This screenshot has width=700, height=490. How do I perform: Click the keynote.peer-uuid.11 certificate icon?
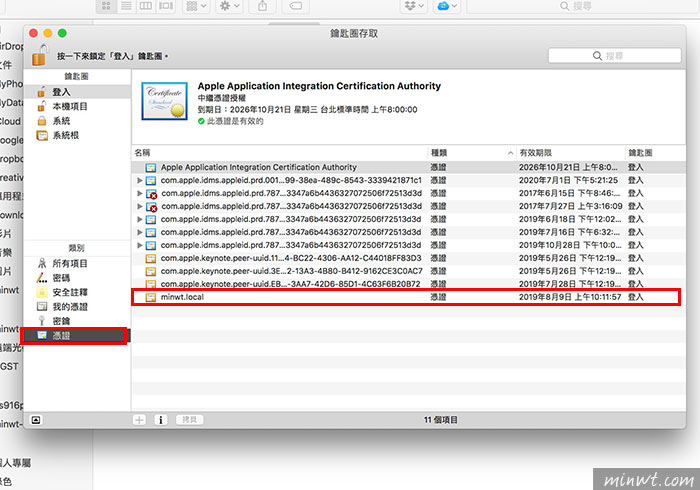pos(151,258)
